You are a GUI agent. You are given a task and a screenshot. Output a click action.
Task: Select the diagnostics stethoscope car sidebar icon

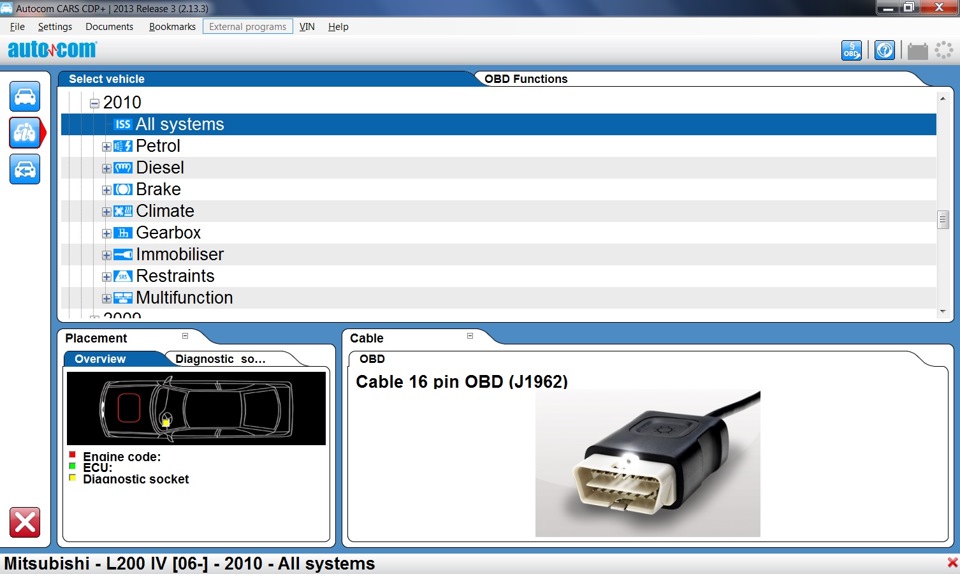[x=24, y=133]
